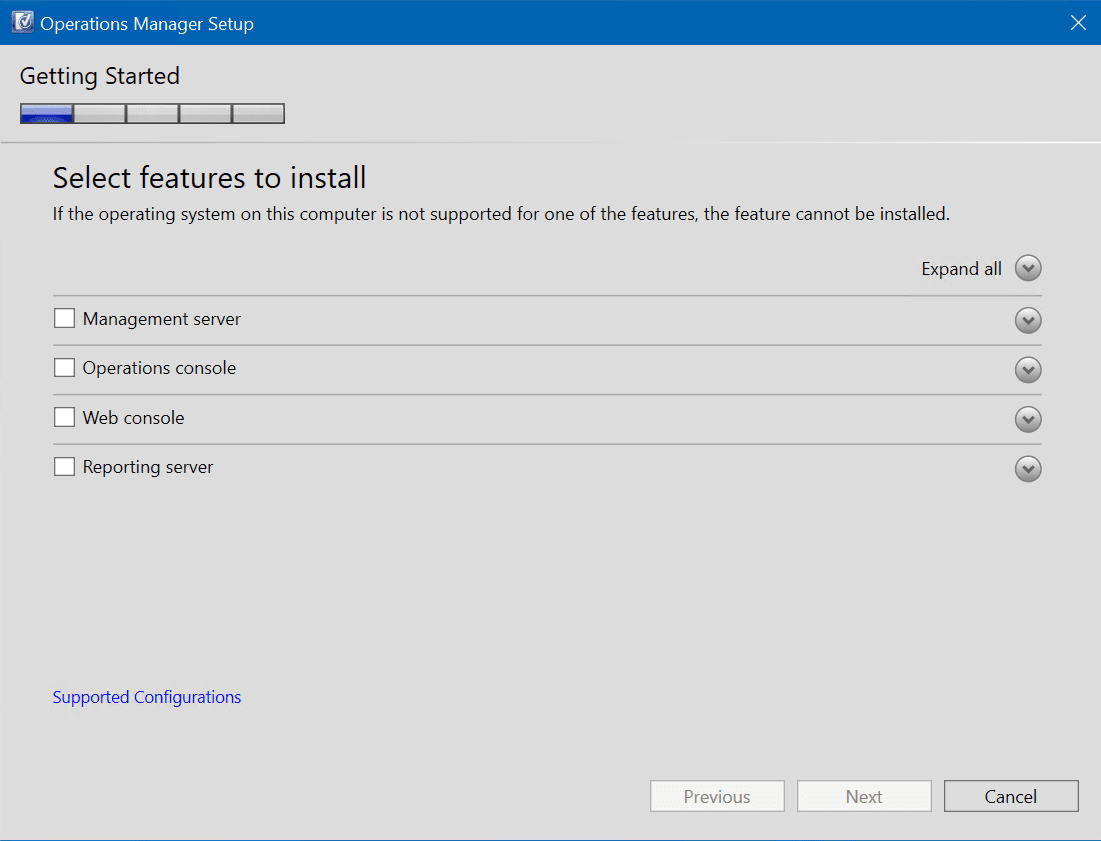Expand the Management server details
Screen dimensions: 1101x841
1028,320
